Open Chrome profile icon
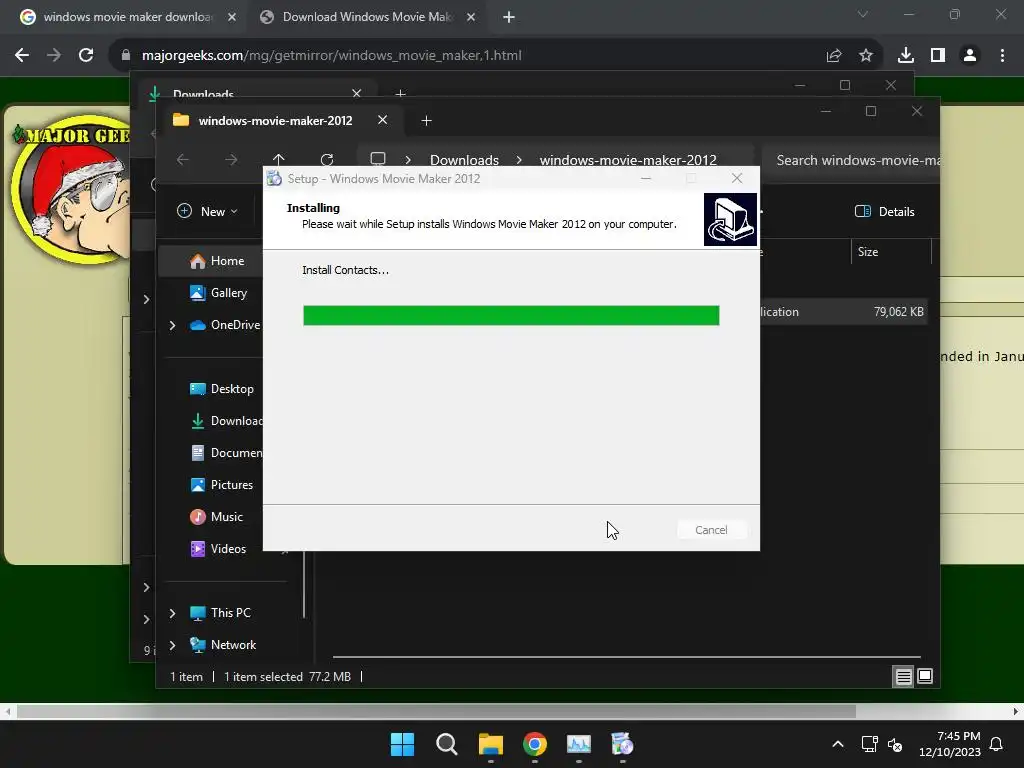The image size is (1024, 768). tap(970, 56)
